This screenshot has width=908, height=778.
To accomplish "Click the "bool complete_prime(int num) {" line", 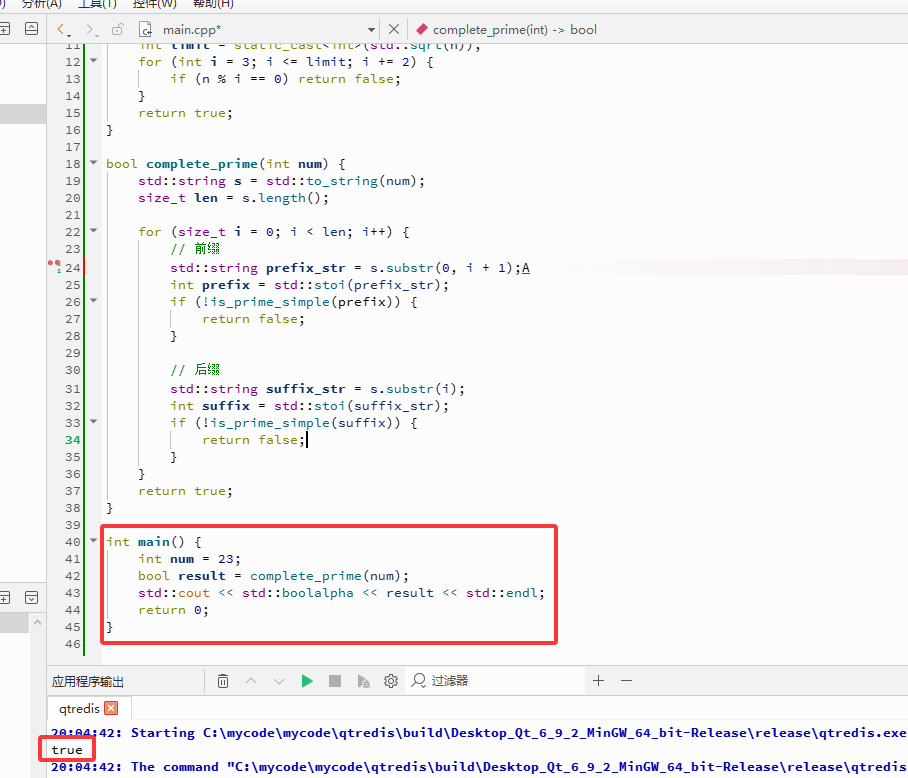I will tap(226, 164).
